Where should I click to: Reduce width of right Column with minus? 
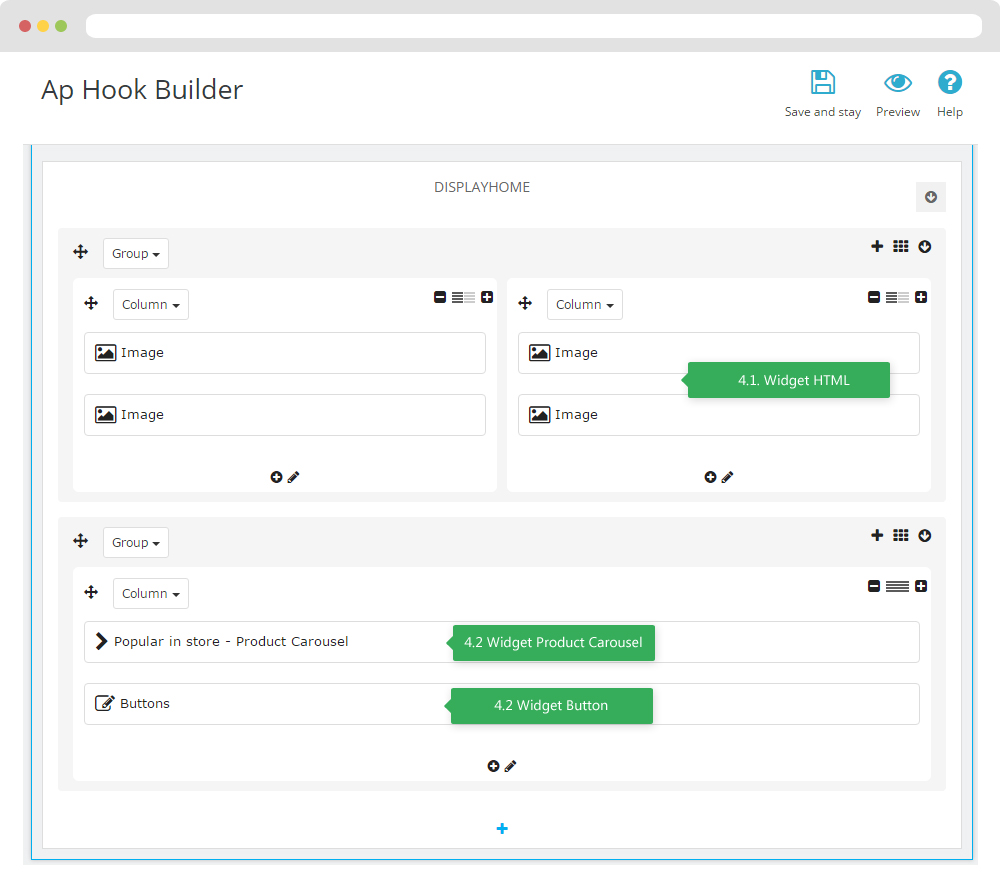[x=874, y=297]
